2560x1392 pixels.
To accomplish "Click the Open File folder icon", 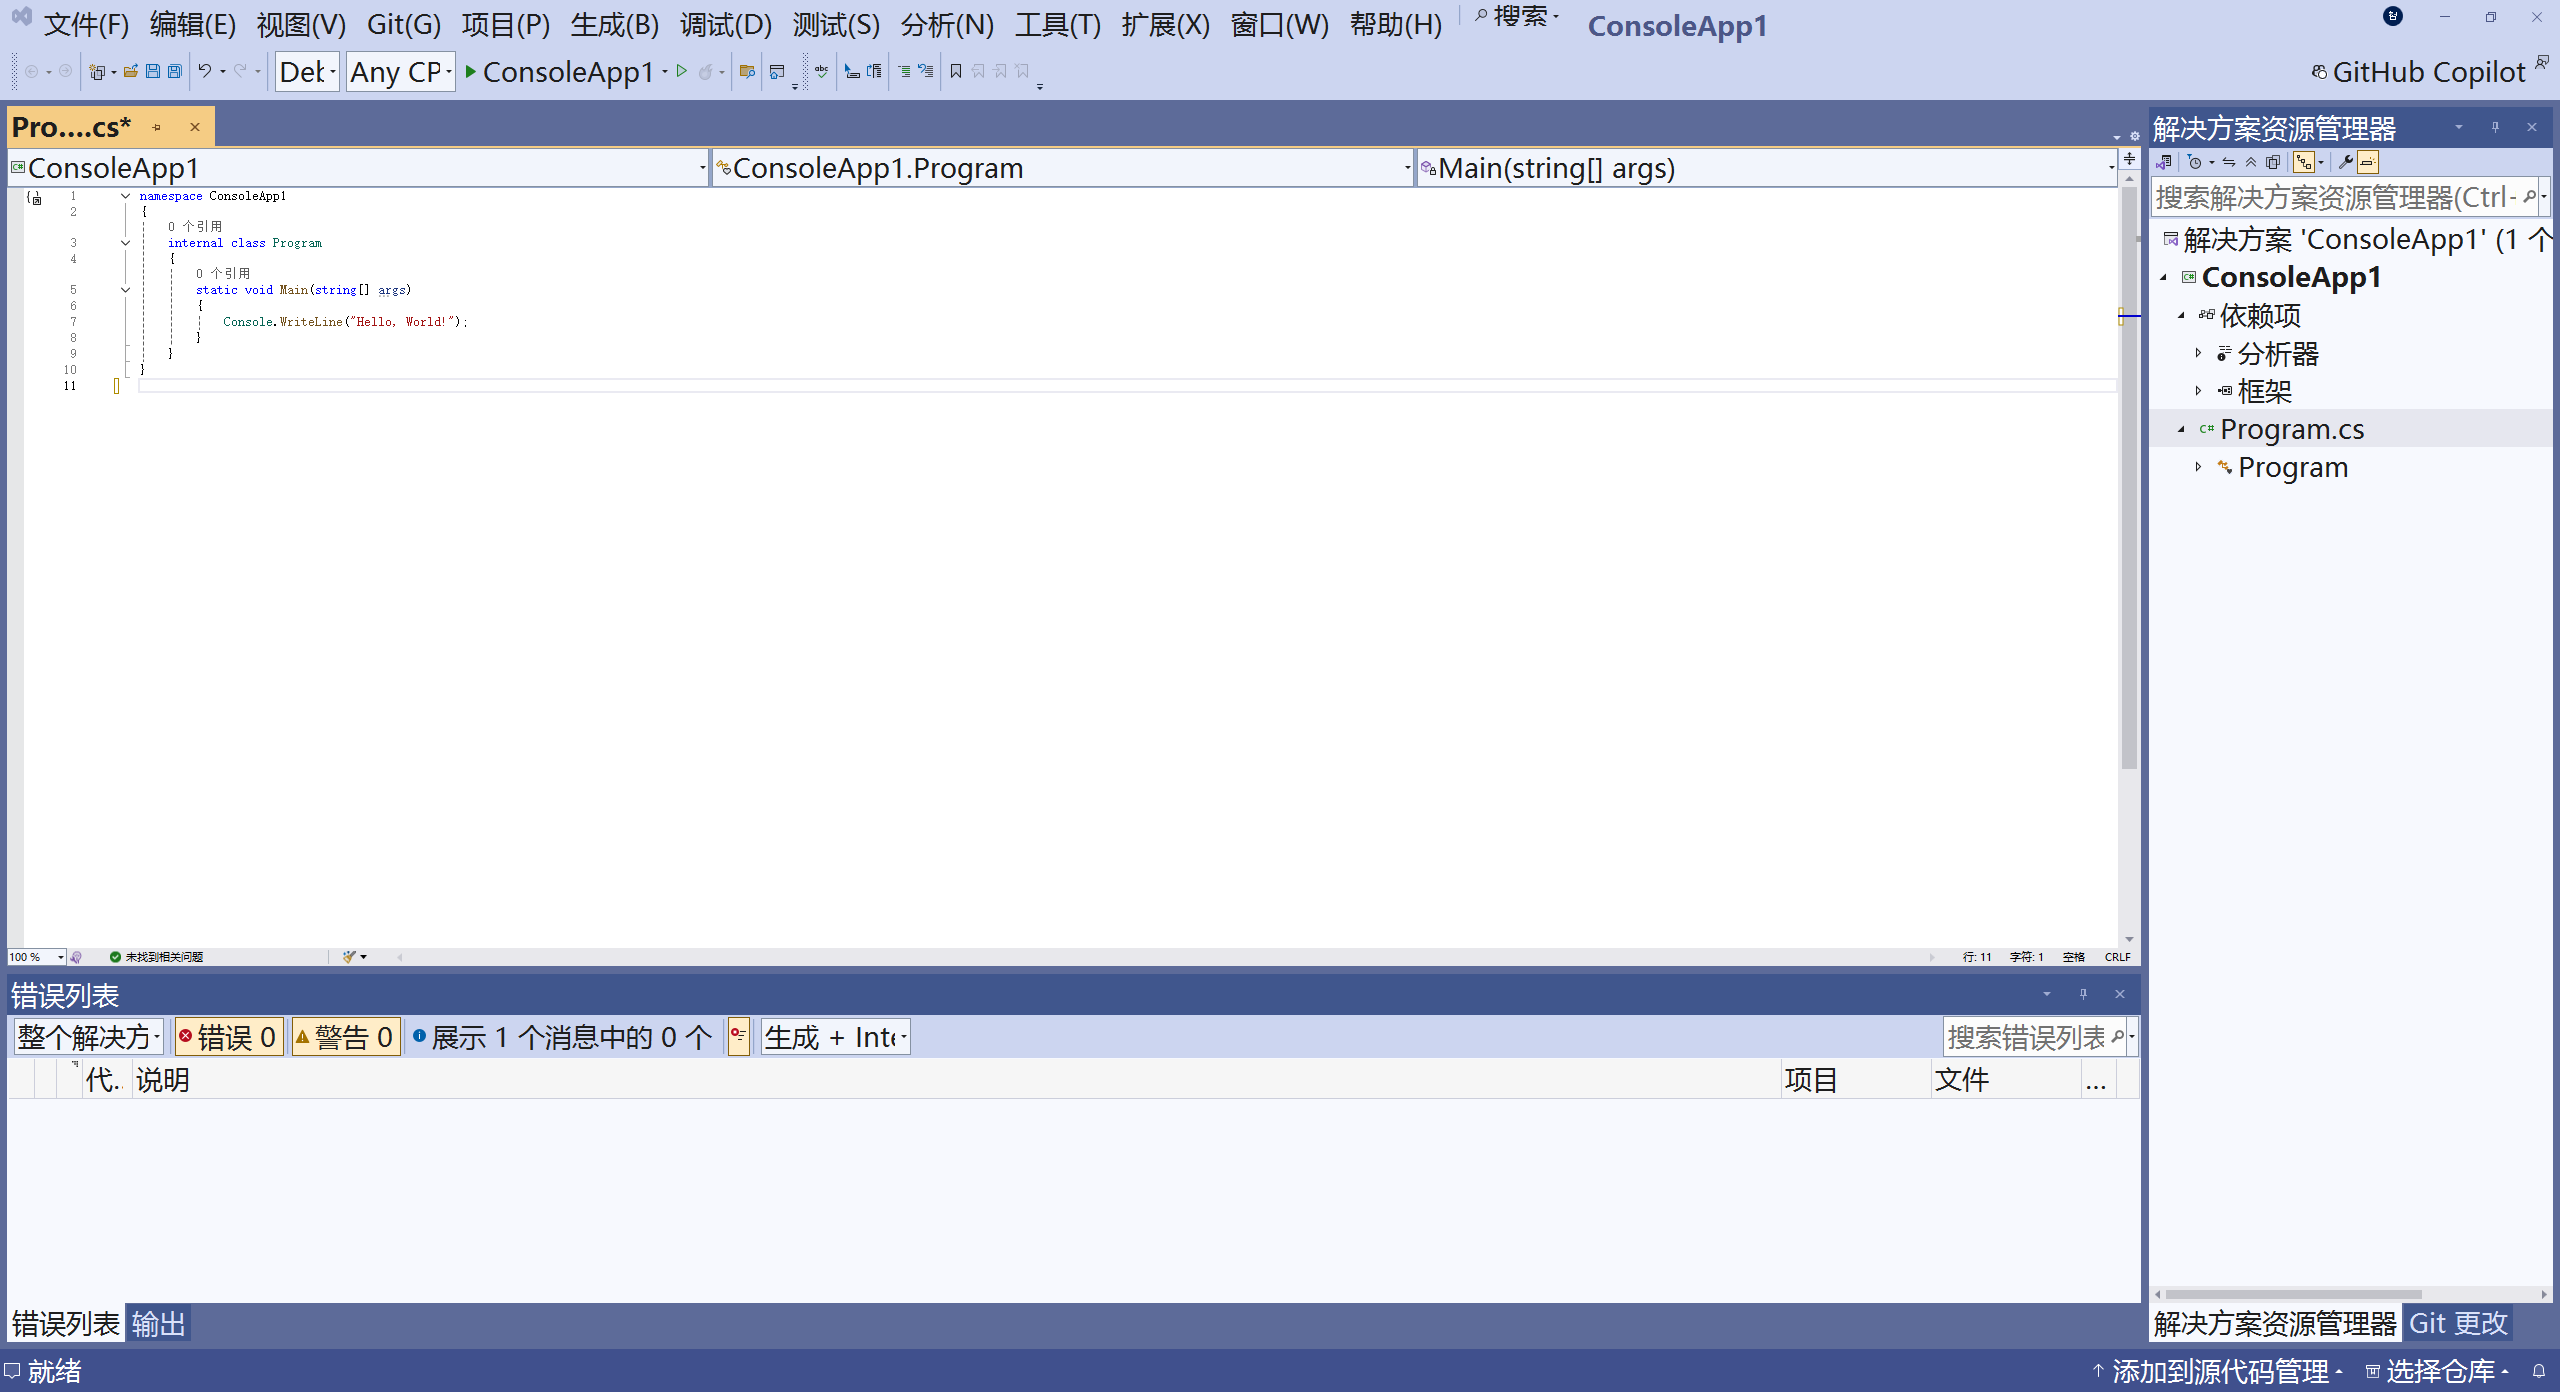I will tap(131, 71).
